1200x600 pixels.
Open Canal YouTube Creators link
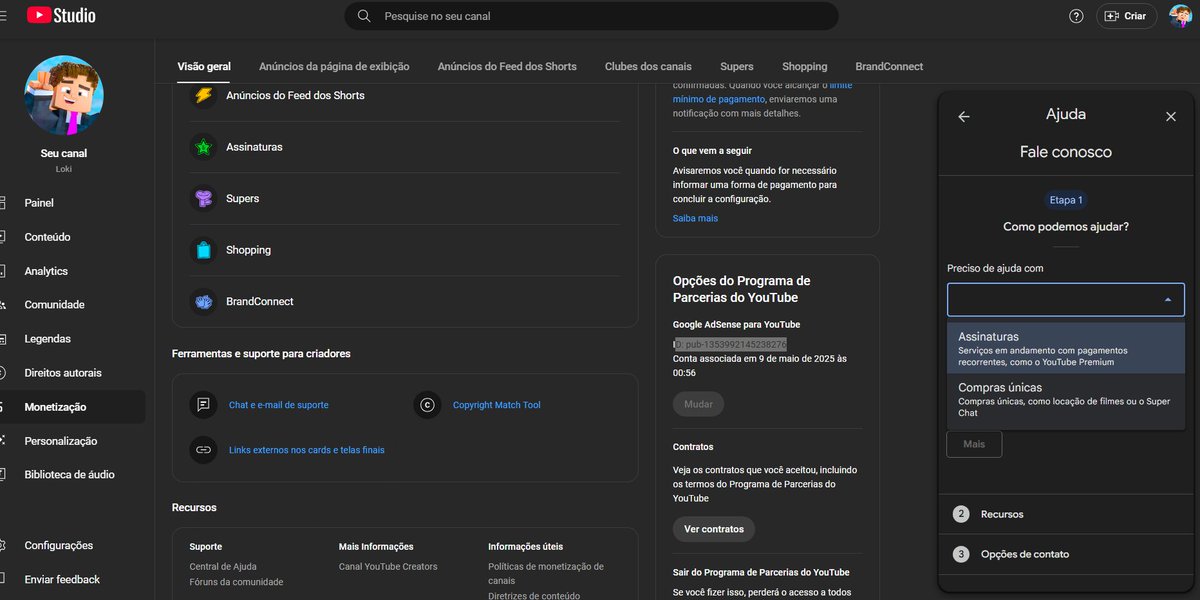[388, 567]
